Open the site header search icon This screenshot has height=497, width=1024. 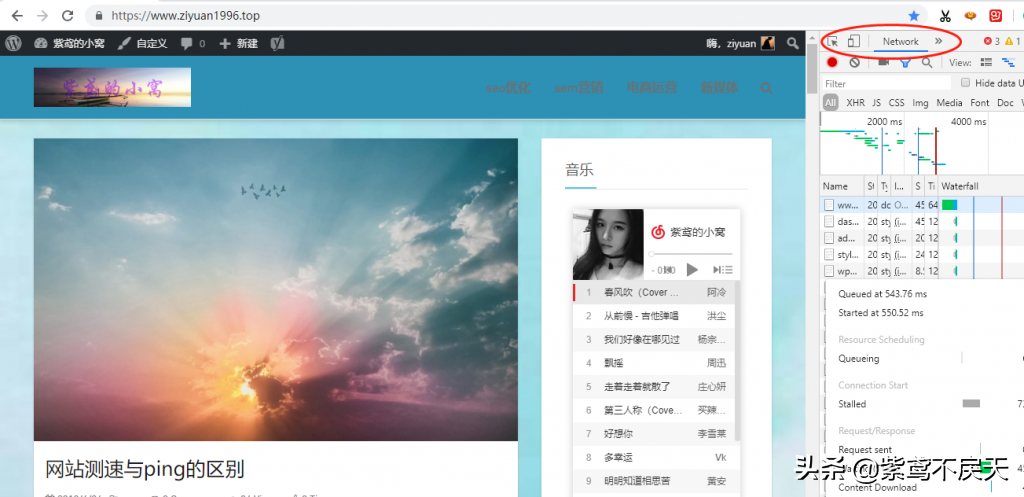(x=766, y=88)
